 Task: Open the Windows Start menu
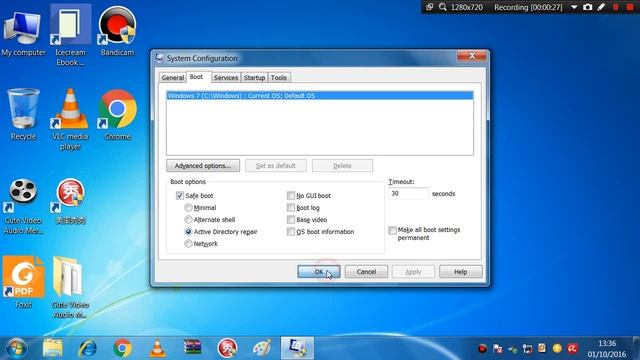[x=16, y=348]
